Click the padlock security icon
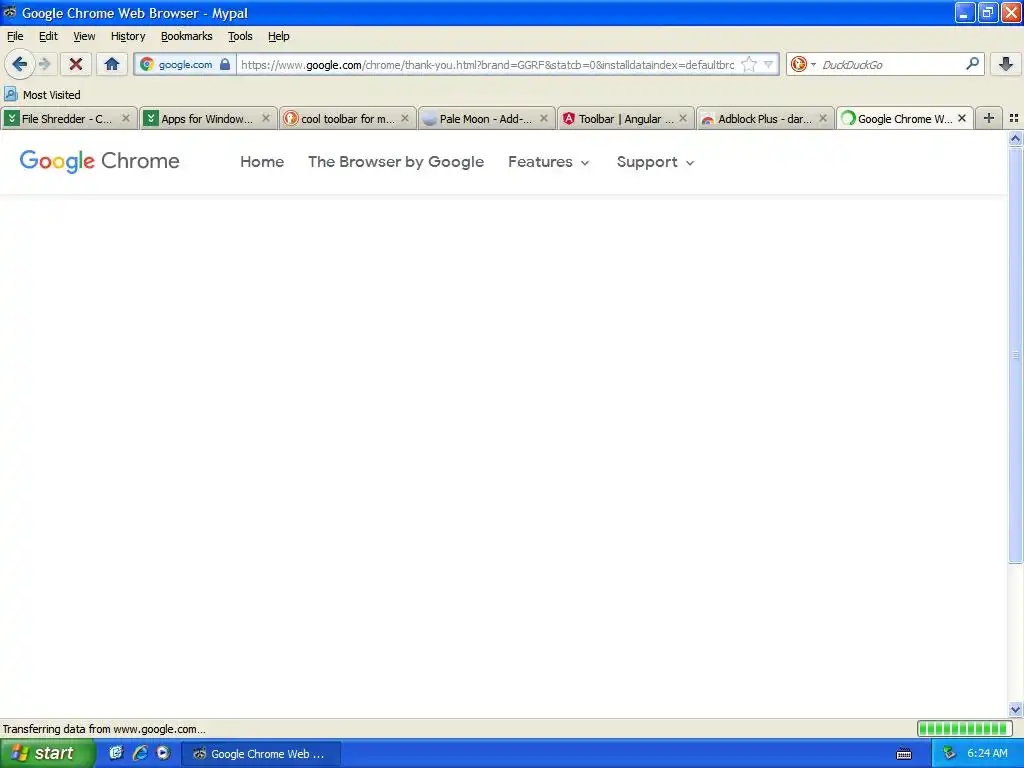Viewport: 1024px width, 768px height. tap(225, 64)
